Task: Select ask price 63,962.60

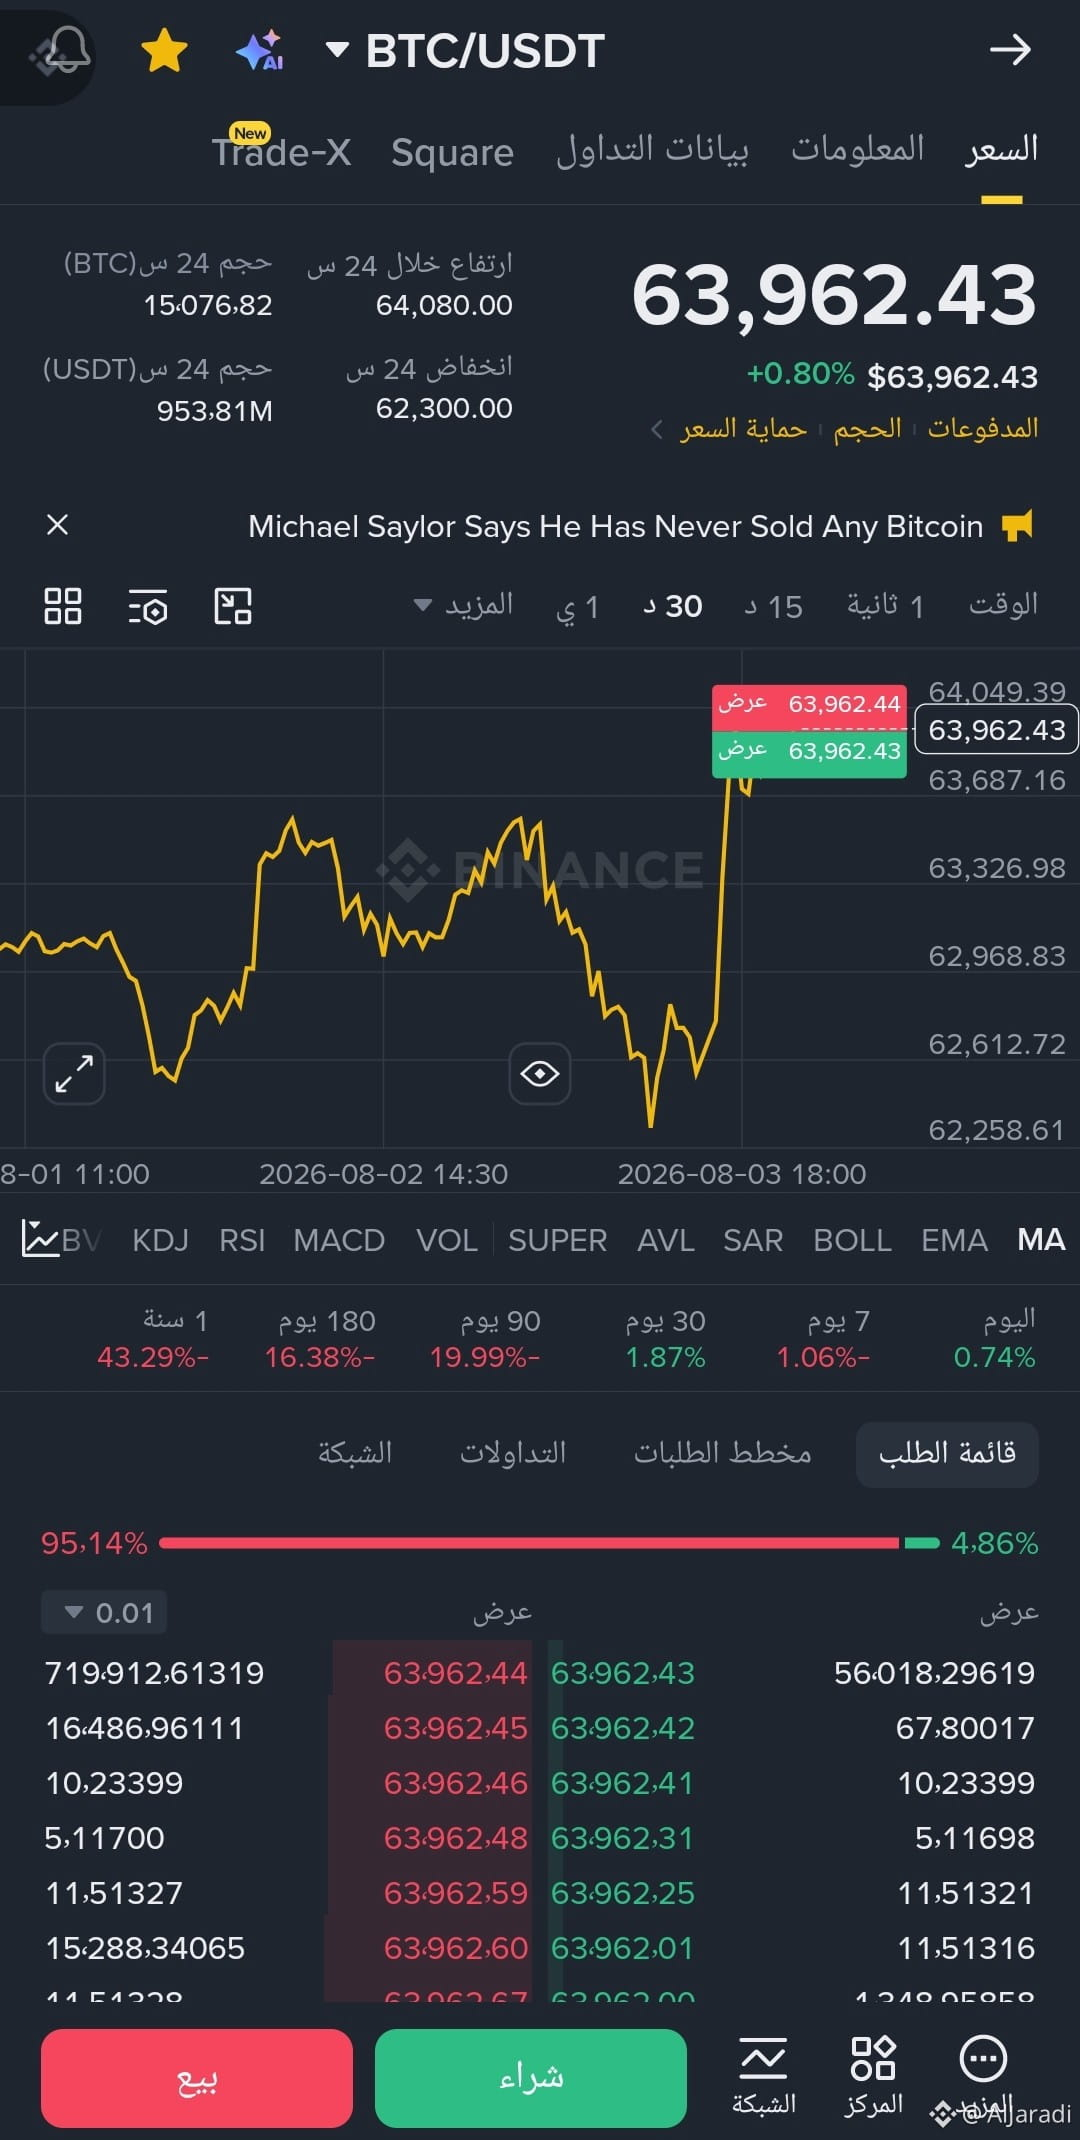Action: [x=455, y=1948]
